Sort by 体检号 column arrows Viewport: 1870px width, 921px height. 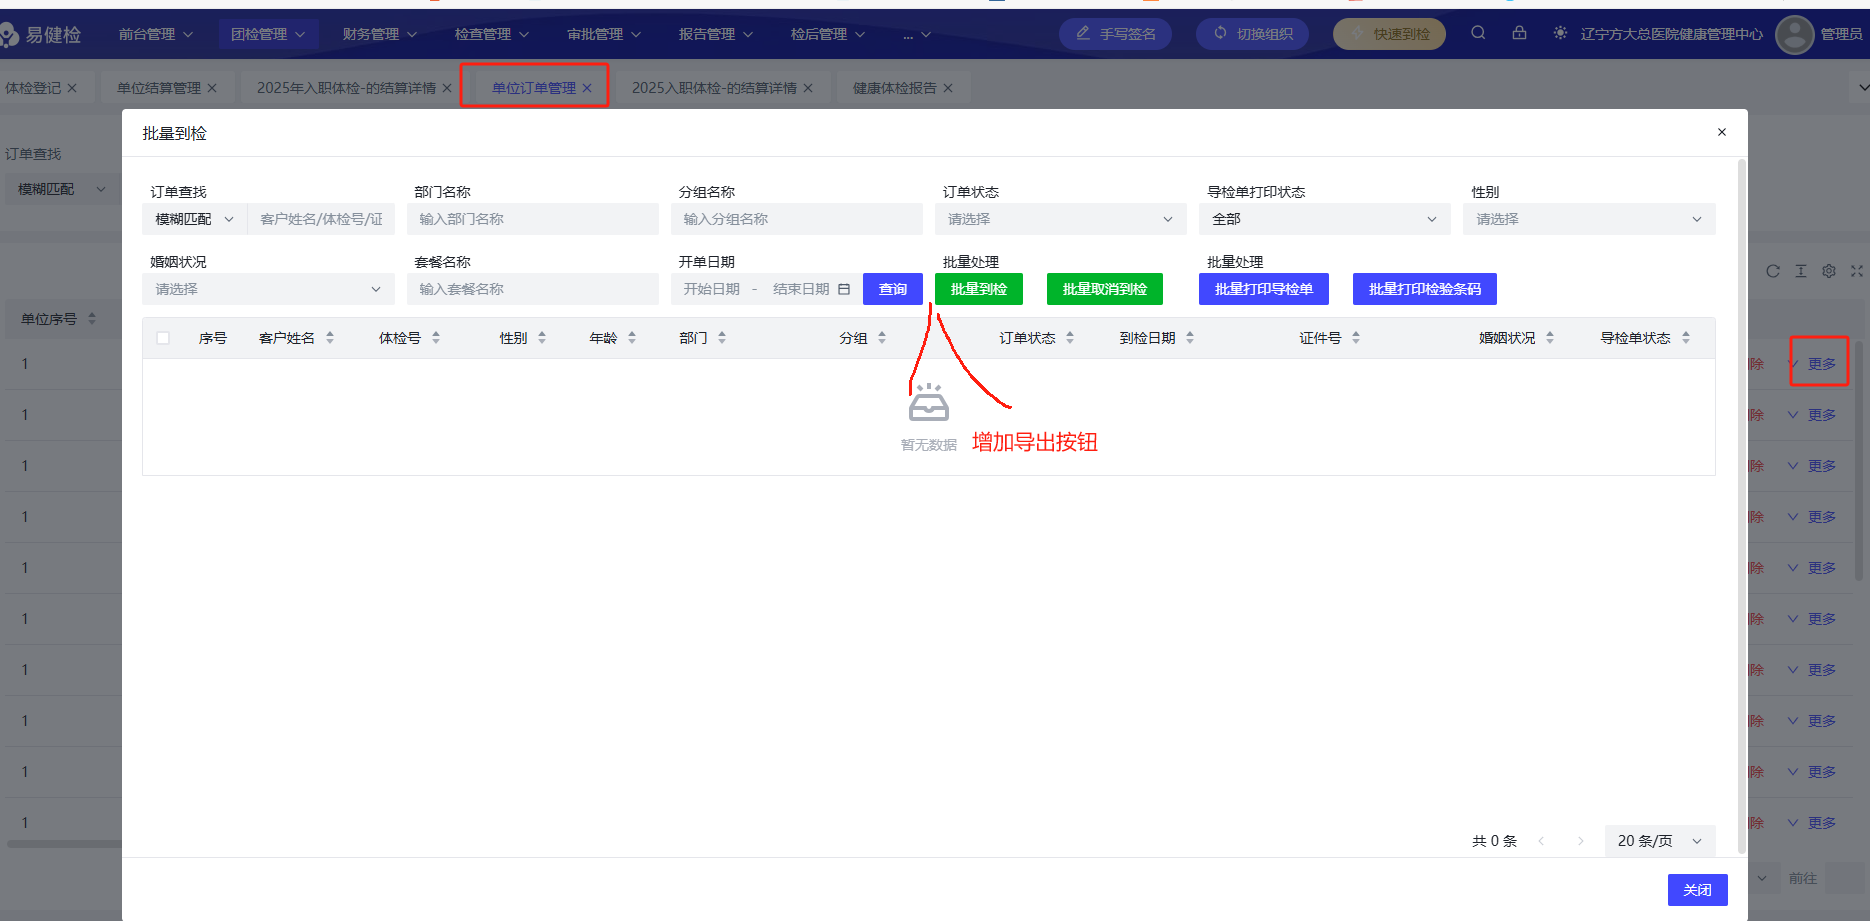point(436,338)
